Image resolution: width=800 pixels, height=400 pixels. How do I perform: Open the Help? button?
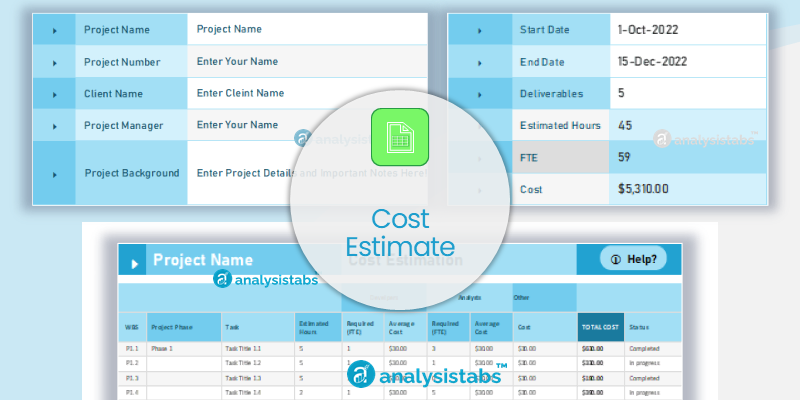tap(633, 259)
